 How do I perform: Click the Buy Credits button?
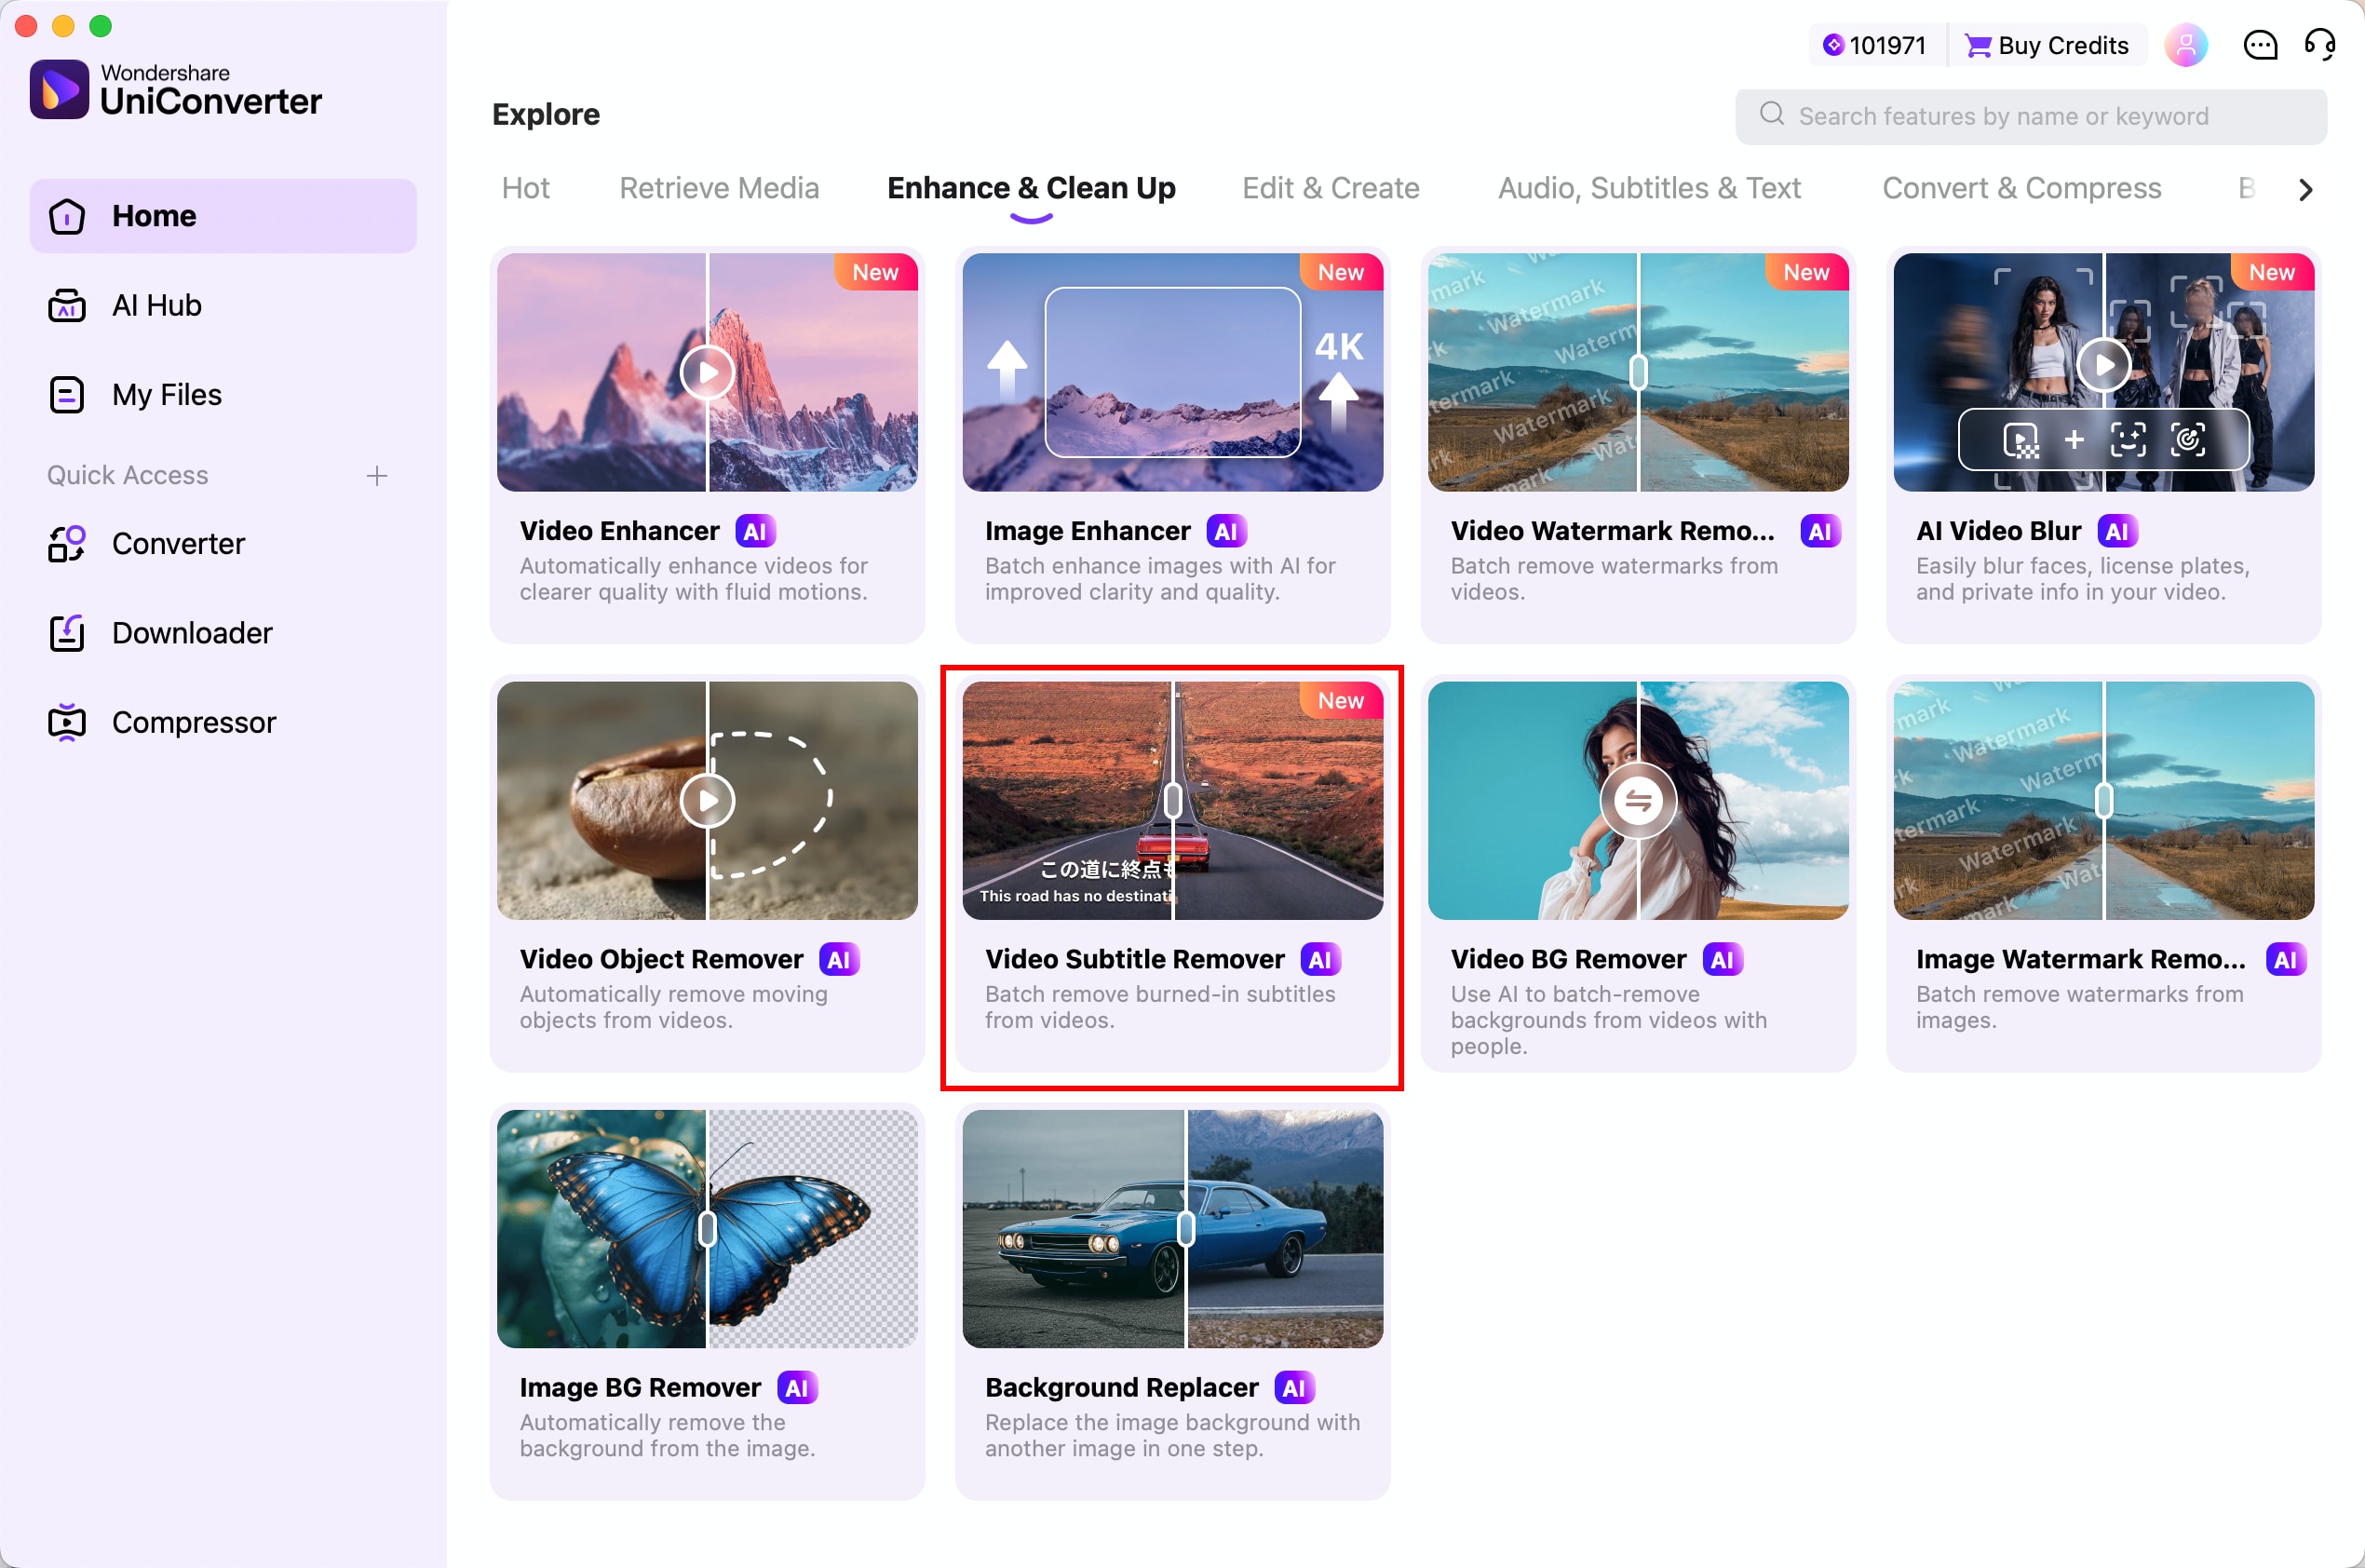2047,45
